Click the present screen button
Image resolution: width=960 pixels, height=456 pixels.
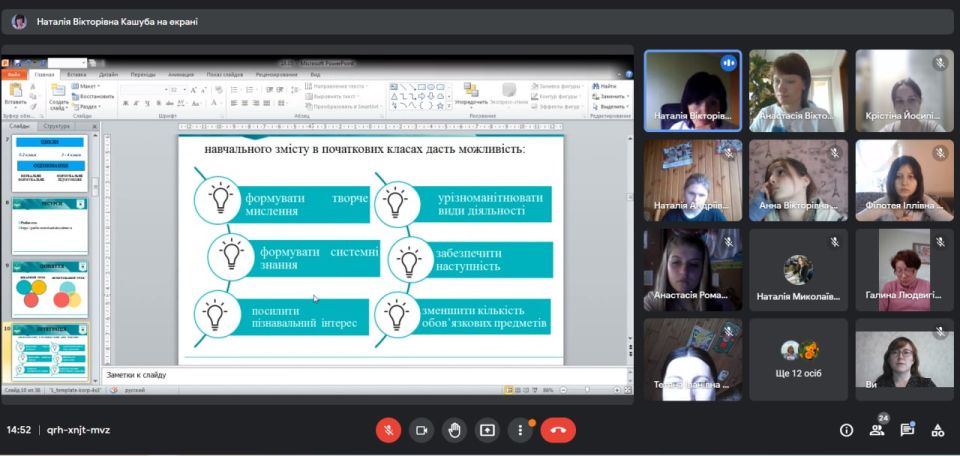pos(487,430)
